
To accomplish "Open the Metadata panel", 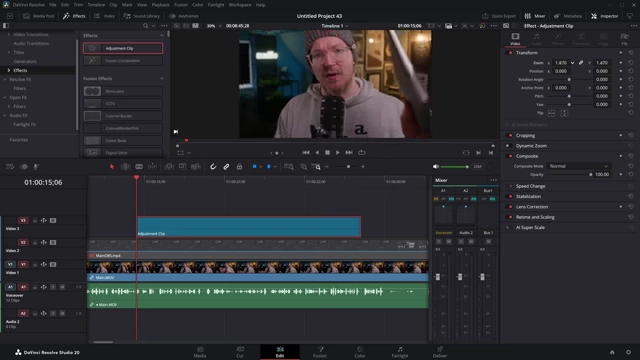I will point(568,16).
